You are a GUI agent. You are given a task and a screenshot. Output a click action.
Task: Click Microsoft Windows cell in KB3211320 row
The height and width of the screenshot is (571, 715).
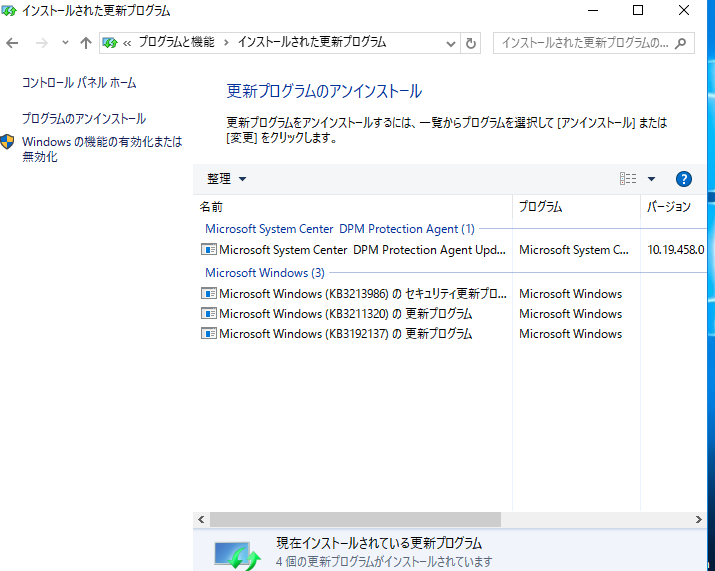570,314
